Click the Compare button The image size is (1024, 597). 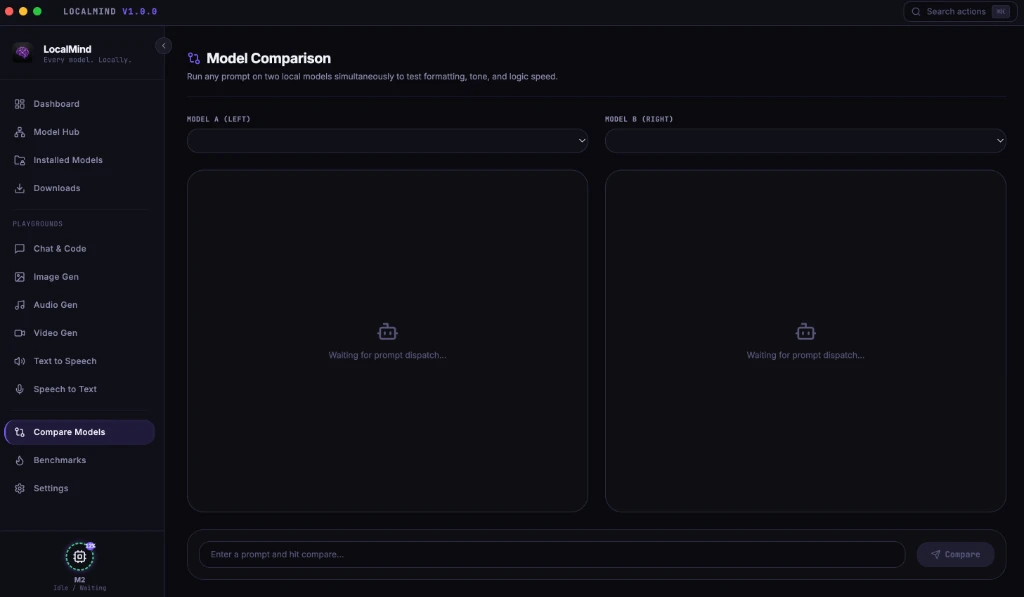955,555
